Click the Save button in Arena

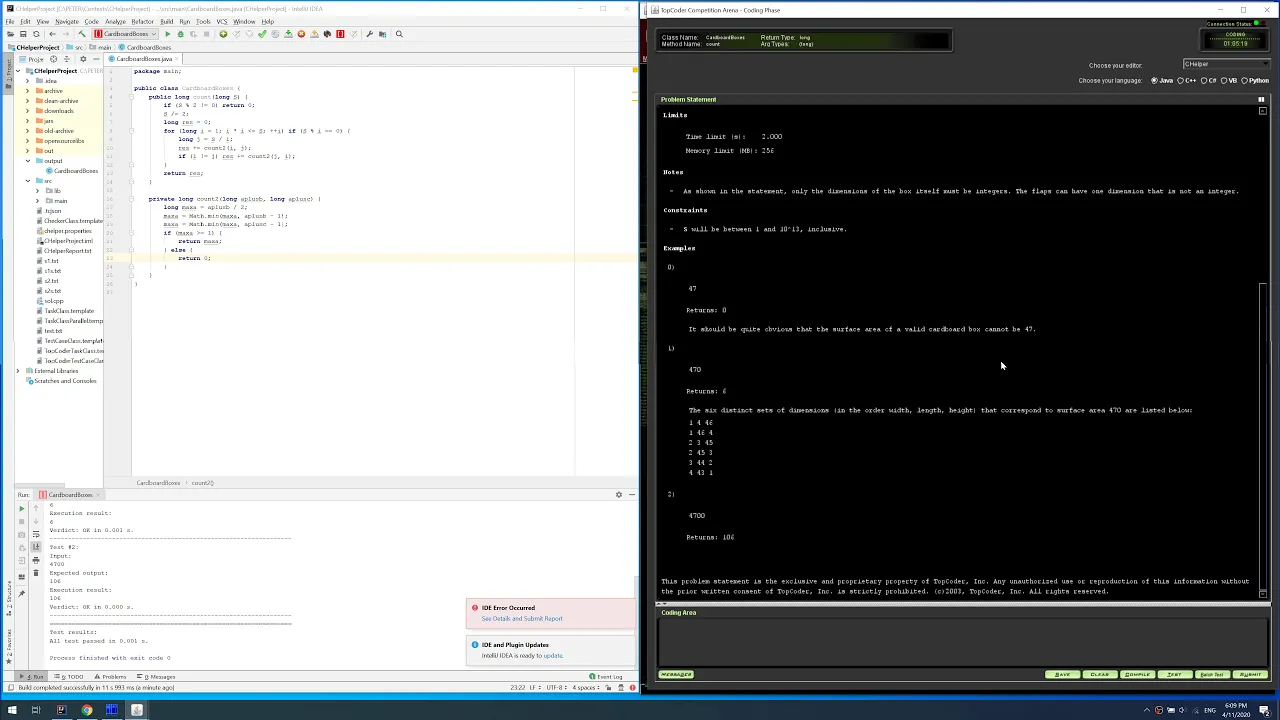1062,675
